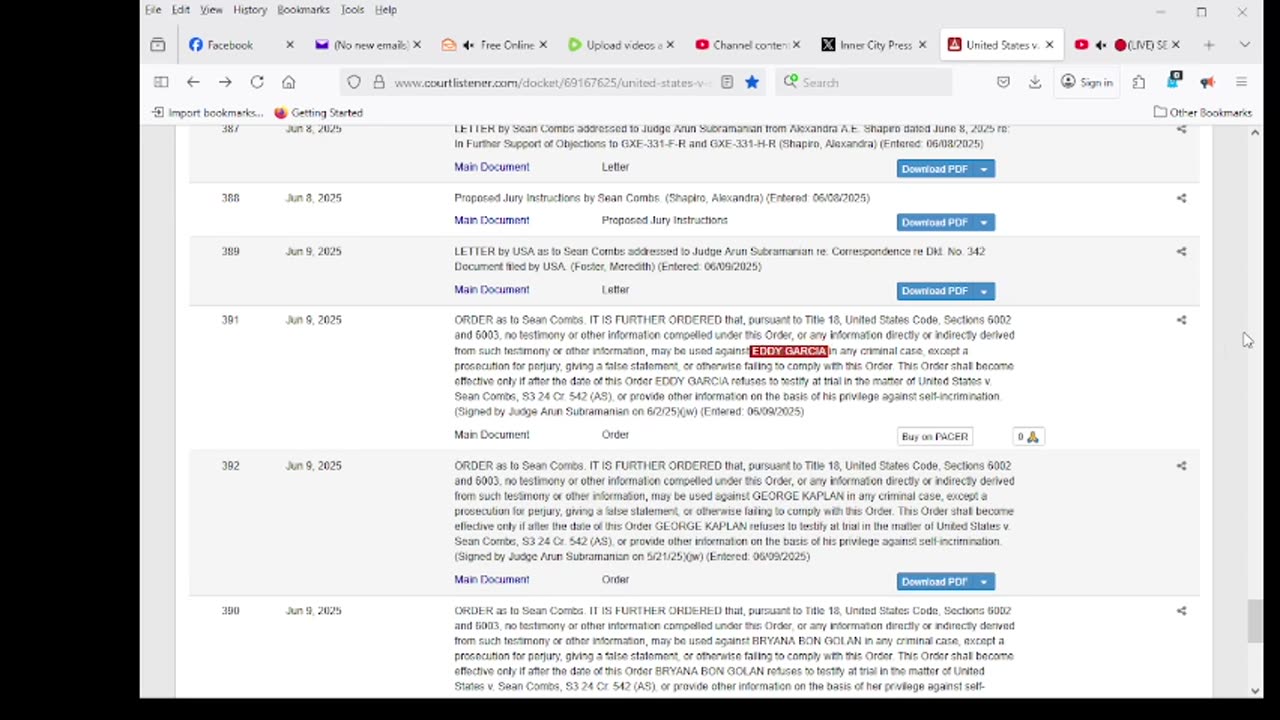This screenshot has width=1280, height=720.
Task: Expand Download PDF dropdown arrow for entry 389
Action: [x=984, y=291]
